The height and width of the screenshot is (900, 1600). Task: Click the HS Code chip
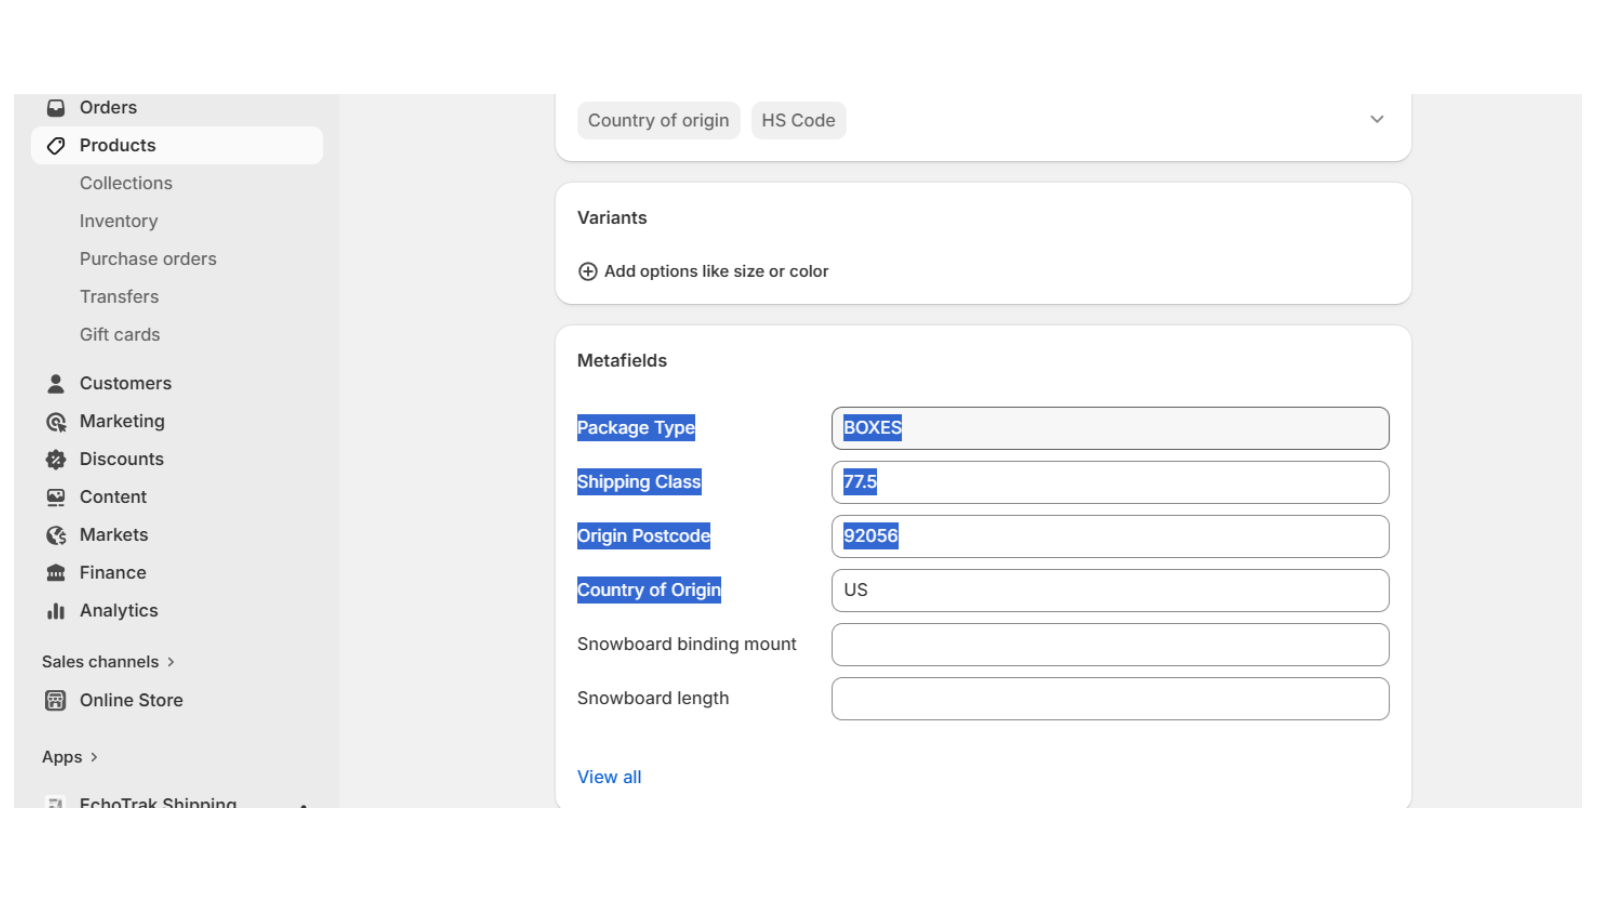tap(798, 120)
